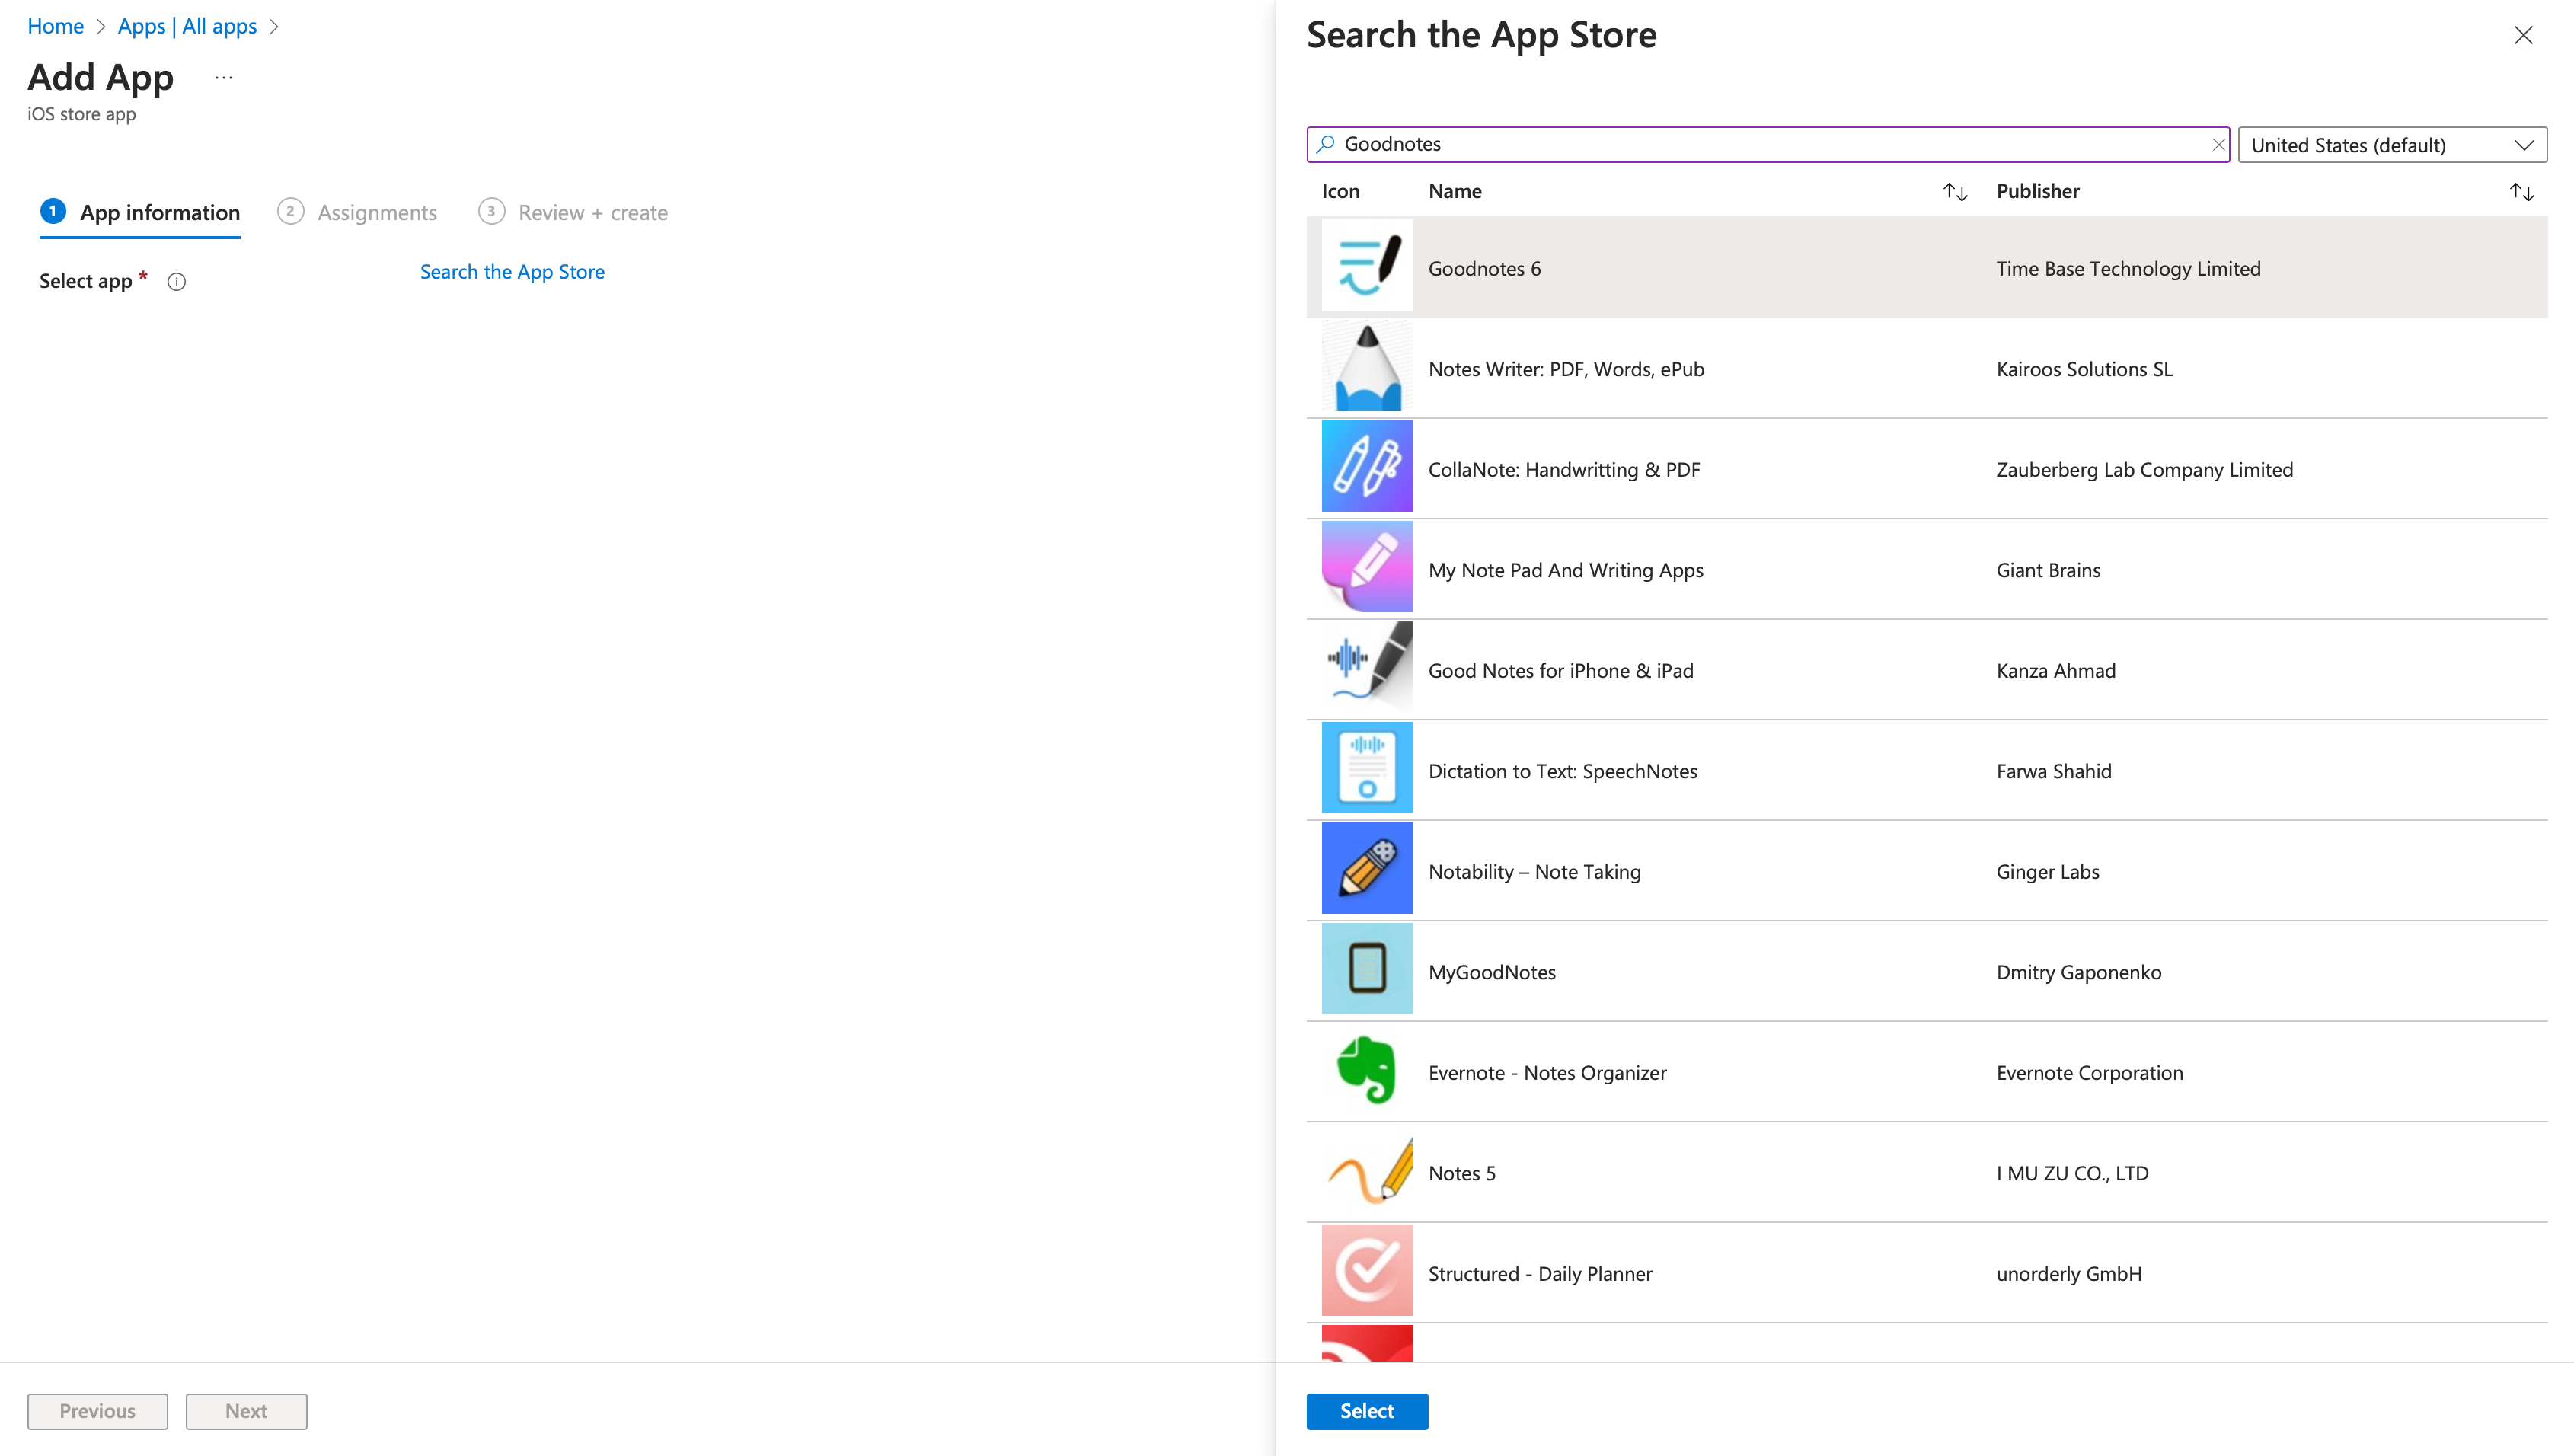Navigate to Apps | All apps breadcrumb

tap(187, 27)
